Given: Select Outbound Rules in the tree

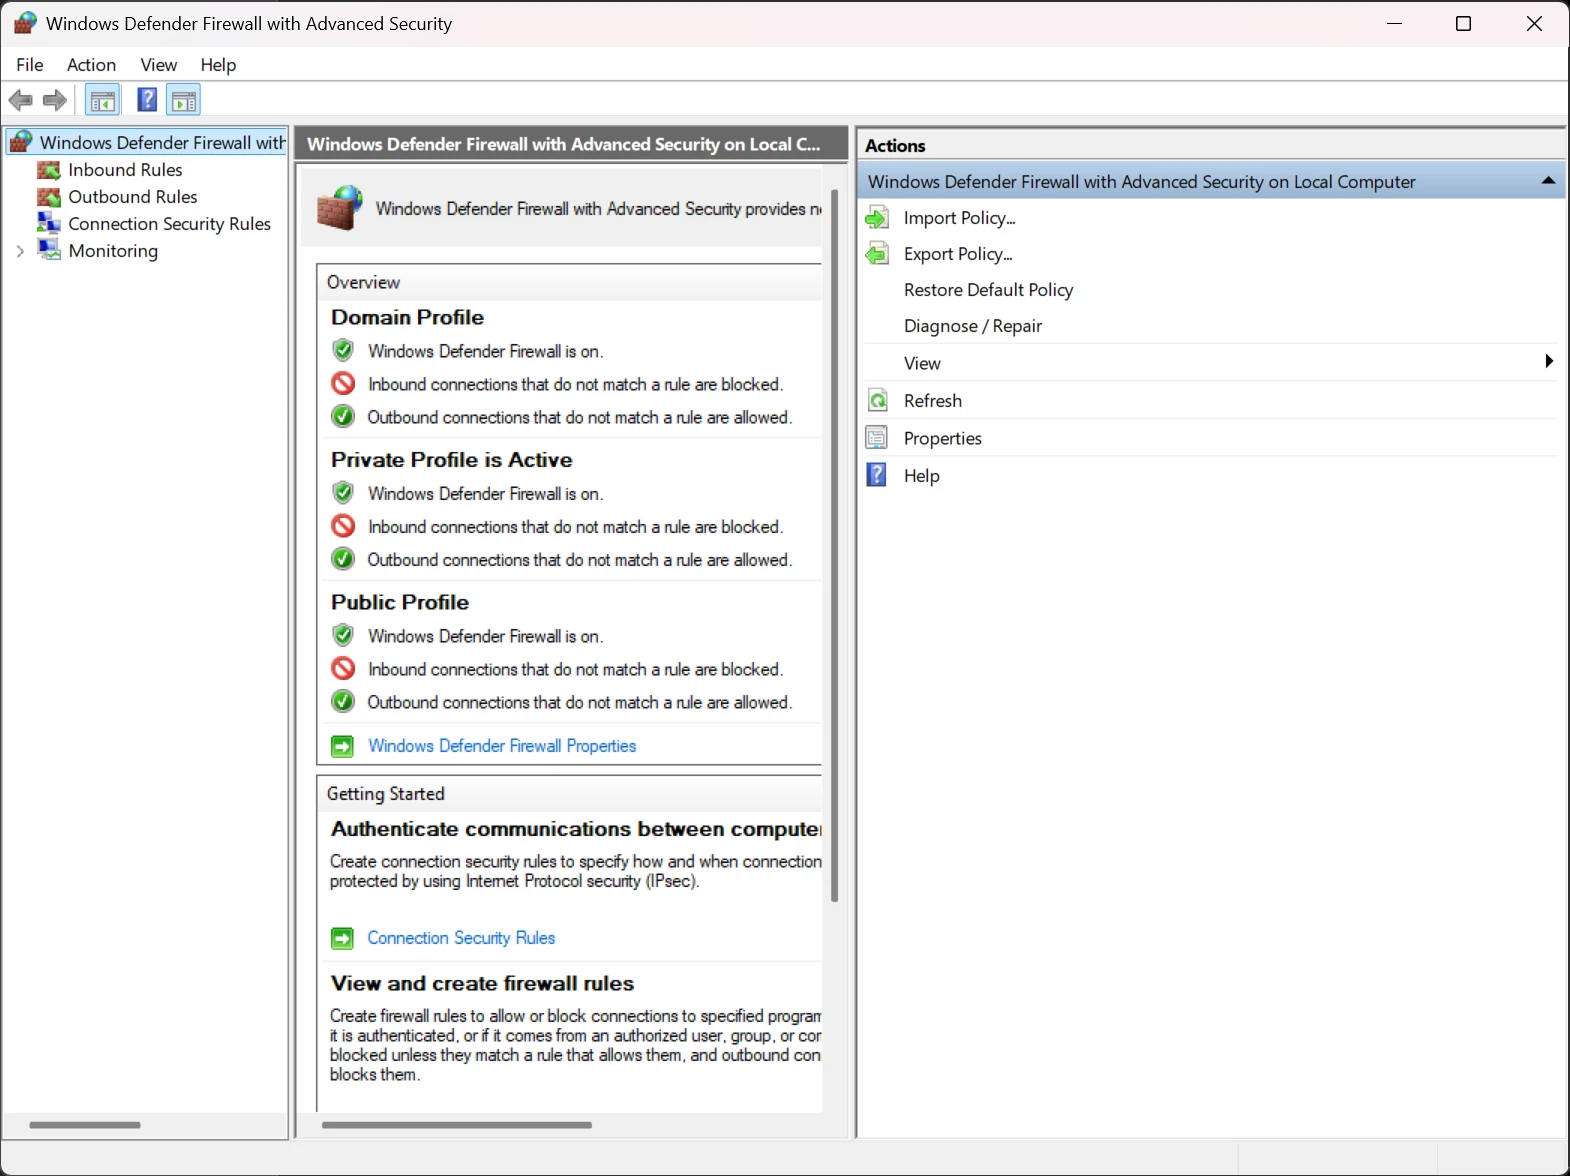Looking at the screenshot, I should coord(132,197).
